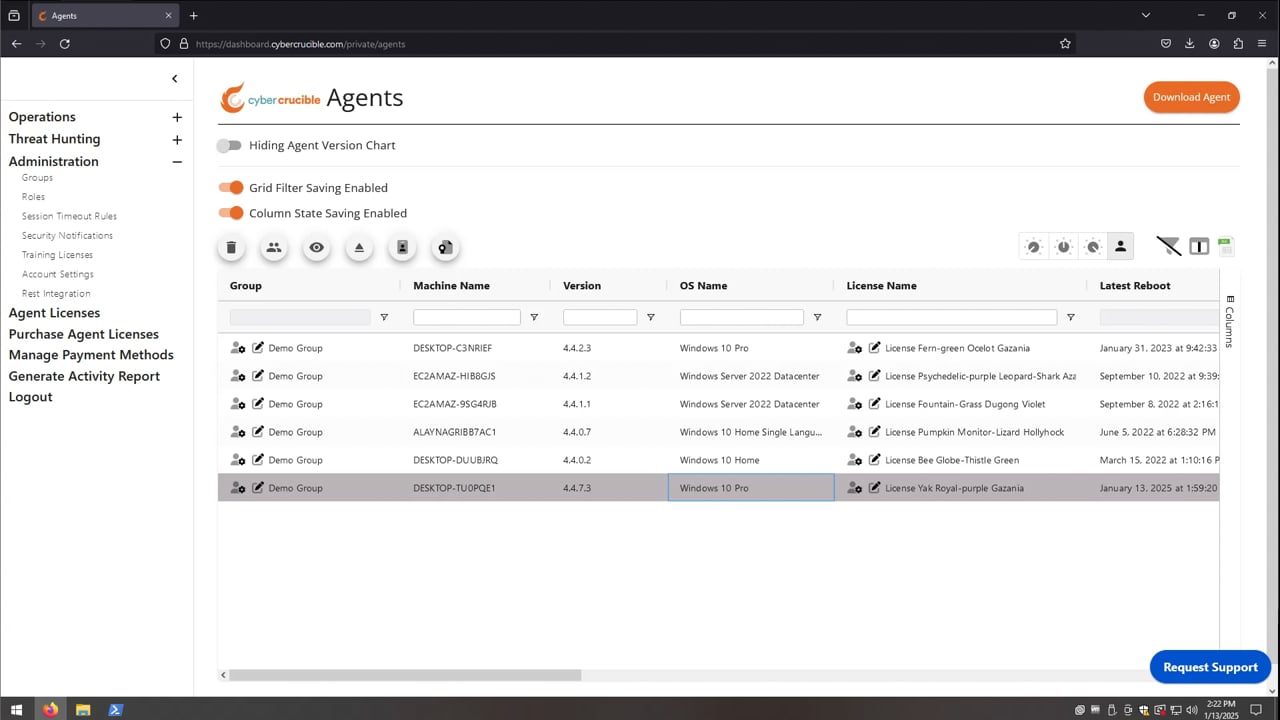Screen dimensions: 1280x720
Task: Click the ID badge icon button
Action: point(402,248)
